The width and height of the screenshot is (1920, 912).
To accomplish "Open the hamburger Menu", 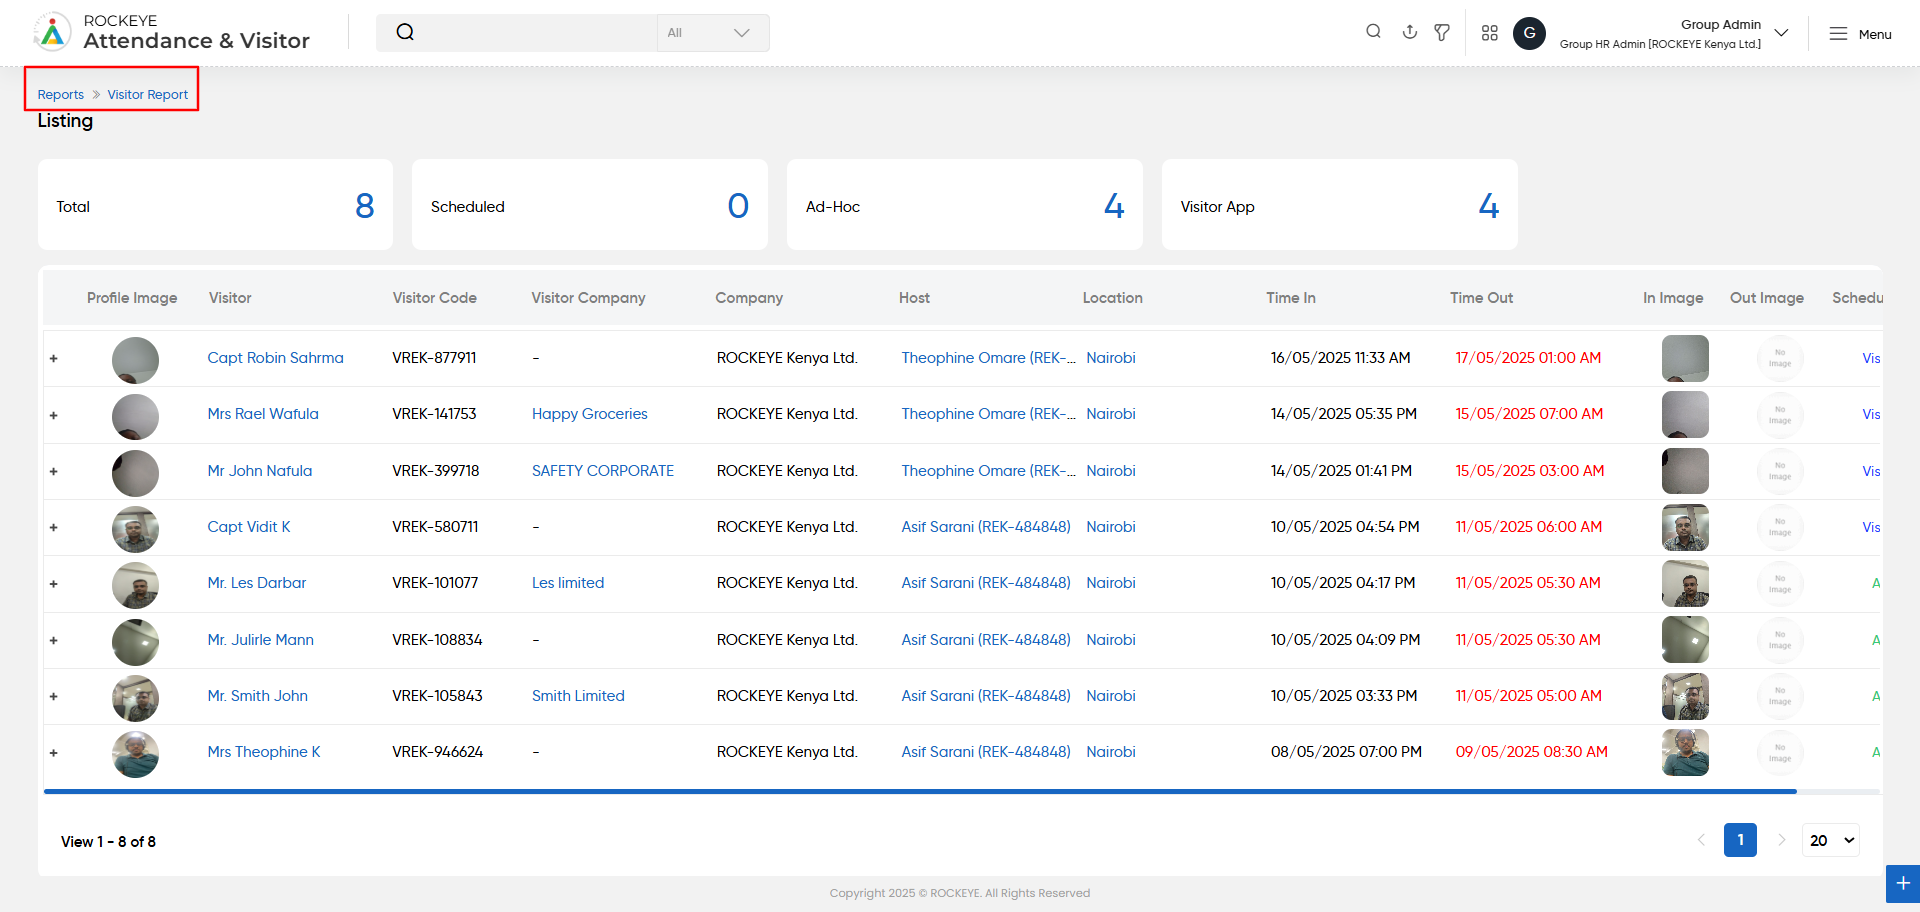I will (1860, 34).
